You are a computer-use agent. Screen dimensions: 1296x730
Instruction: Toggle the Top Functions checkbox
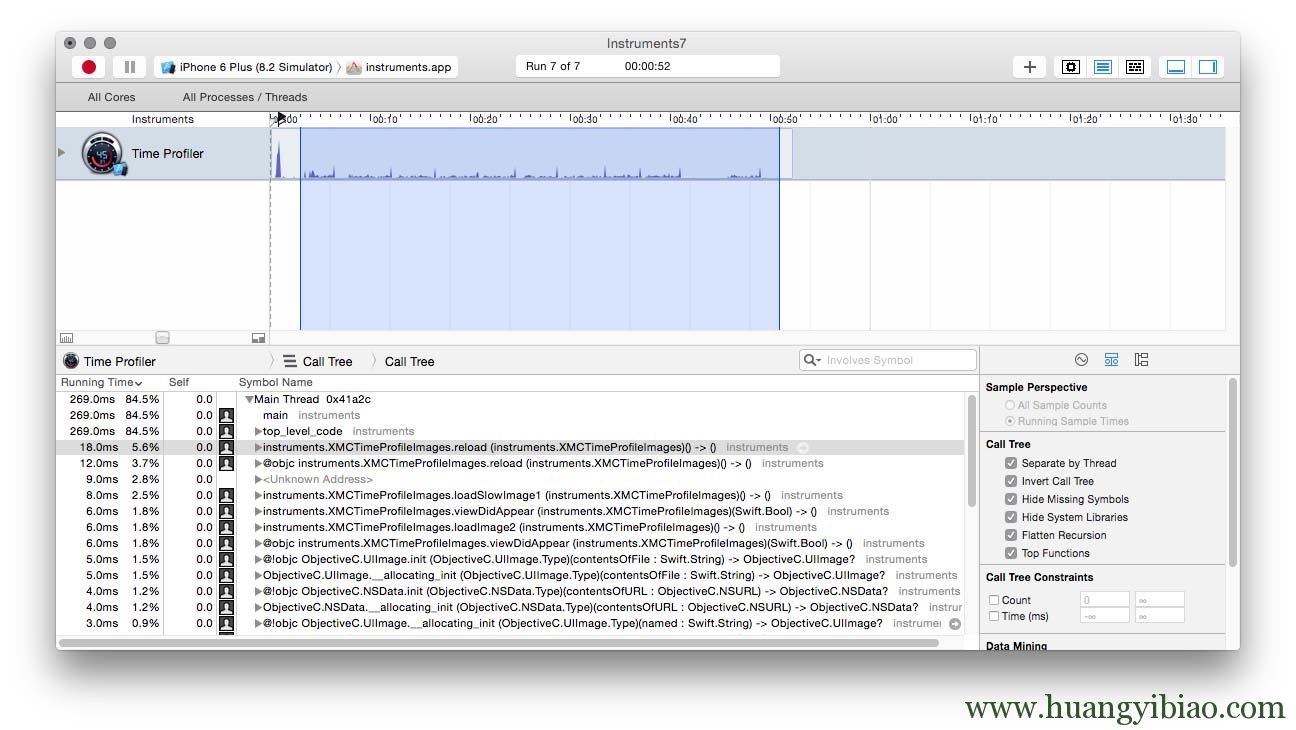pos(1011,553)
